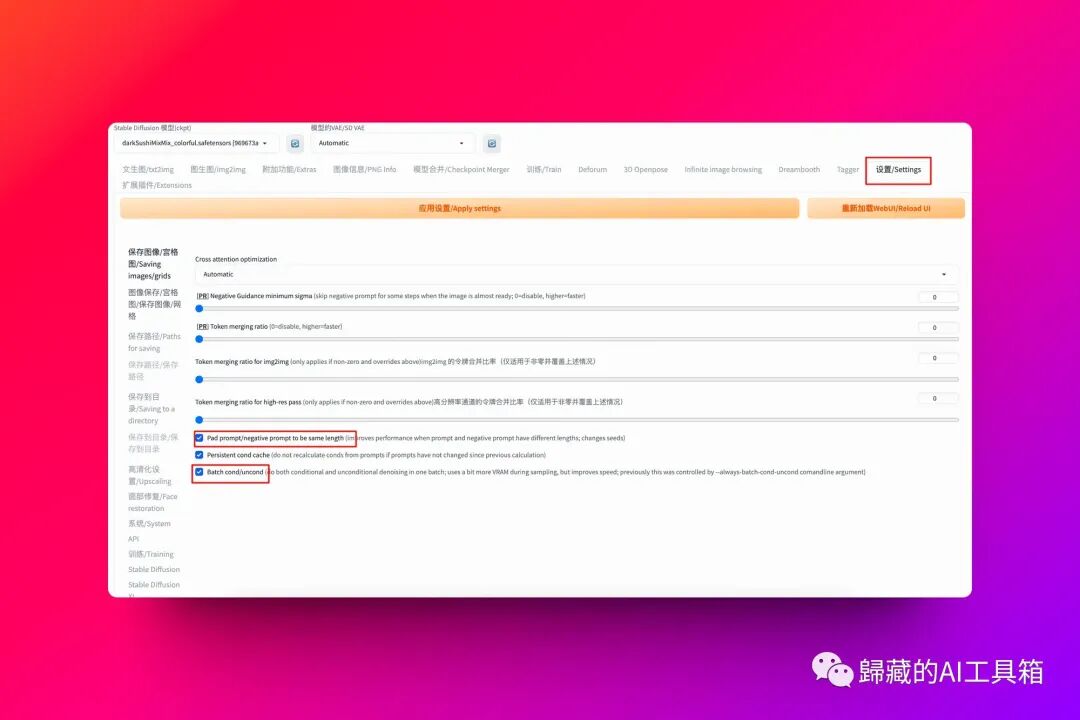Open the Deforum tab
Screen dimensions: 1080x720
coord(592,169)
